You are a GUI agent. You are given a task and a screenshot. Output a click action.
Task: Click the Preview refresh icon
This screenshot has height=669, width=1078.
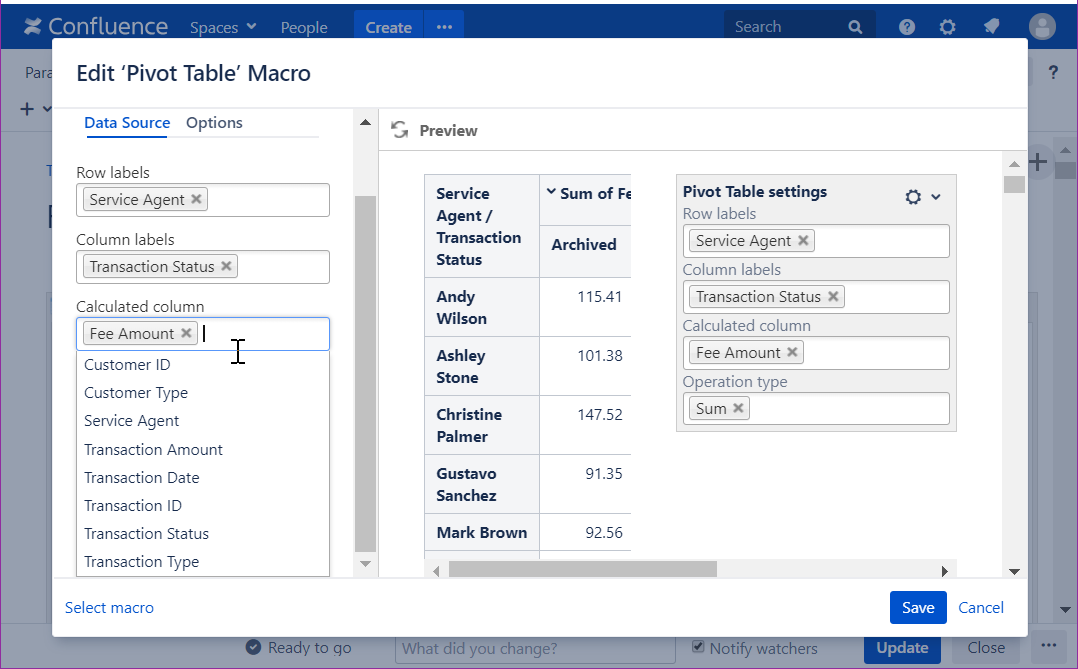(400, 130)
